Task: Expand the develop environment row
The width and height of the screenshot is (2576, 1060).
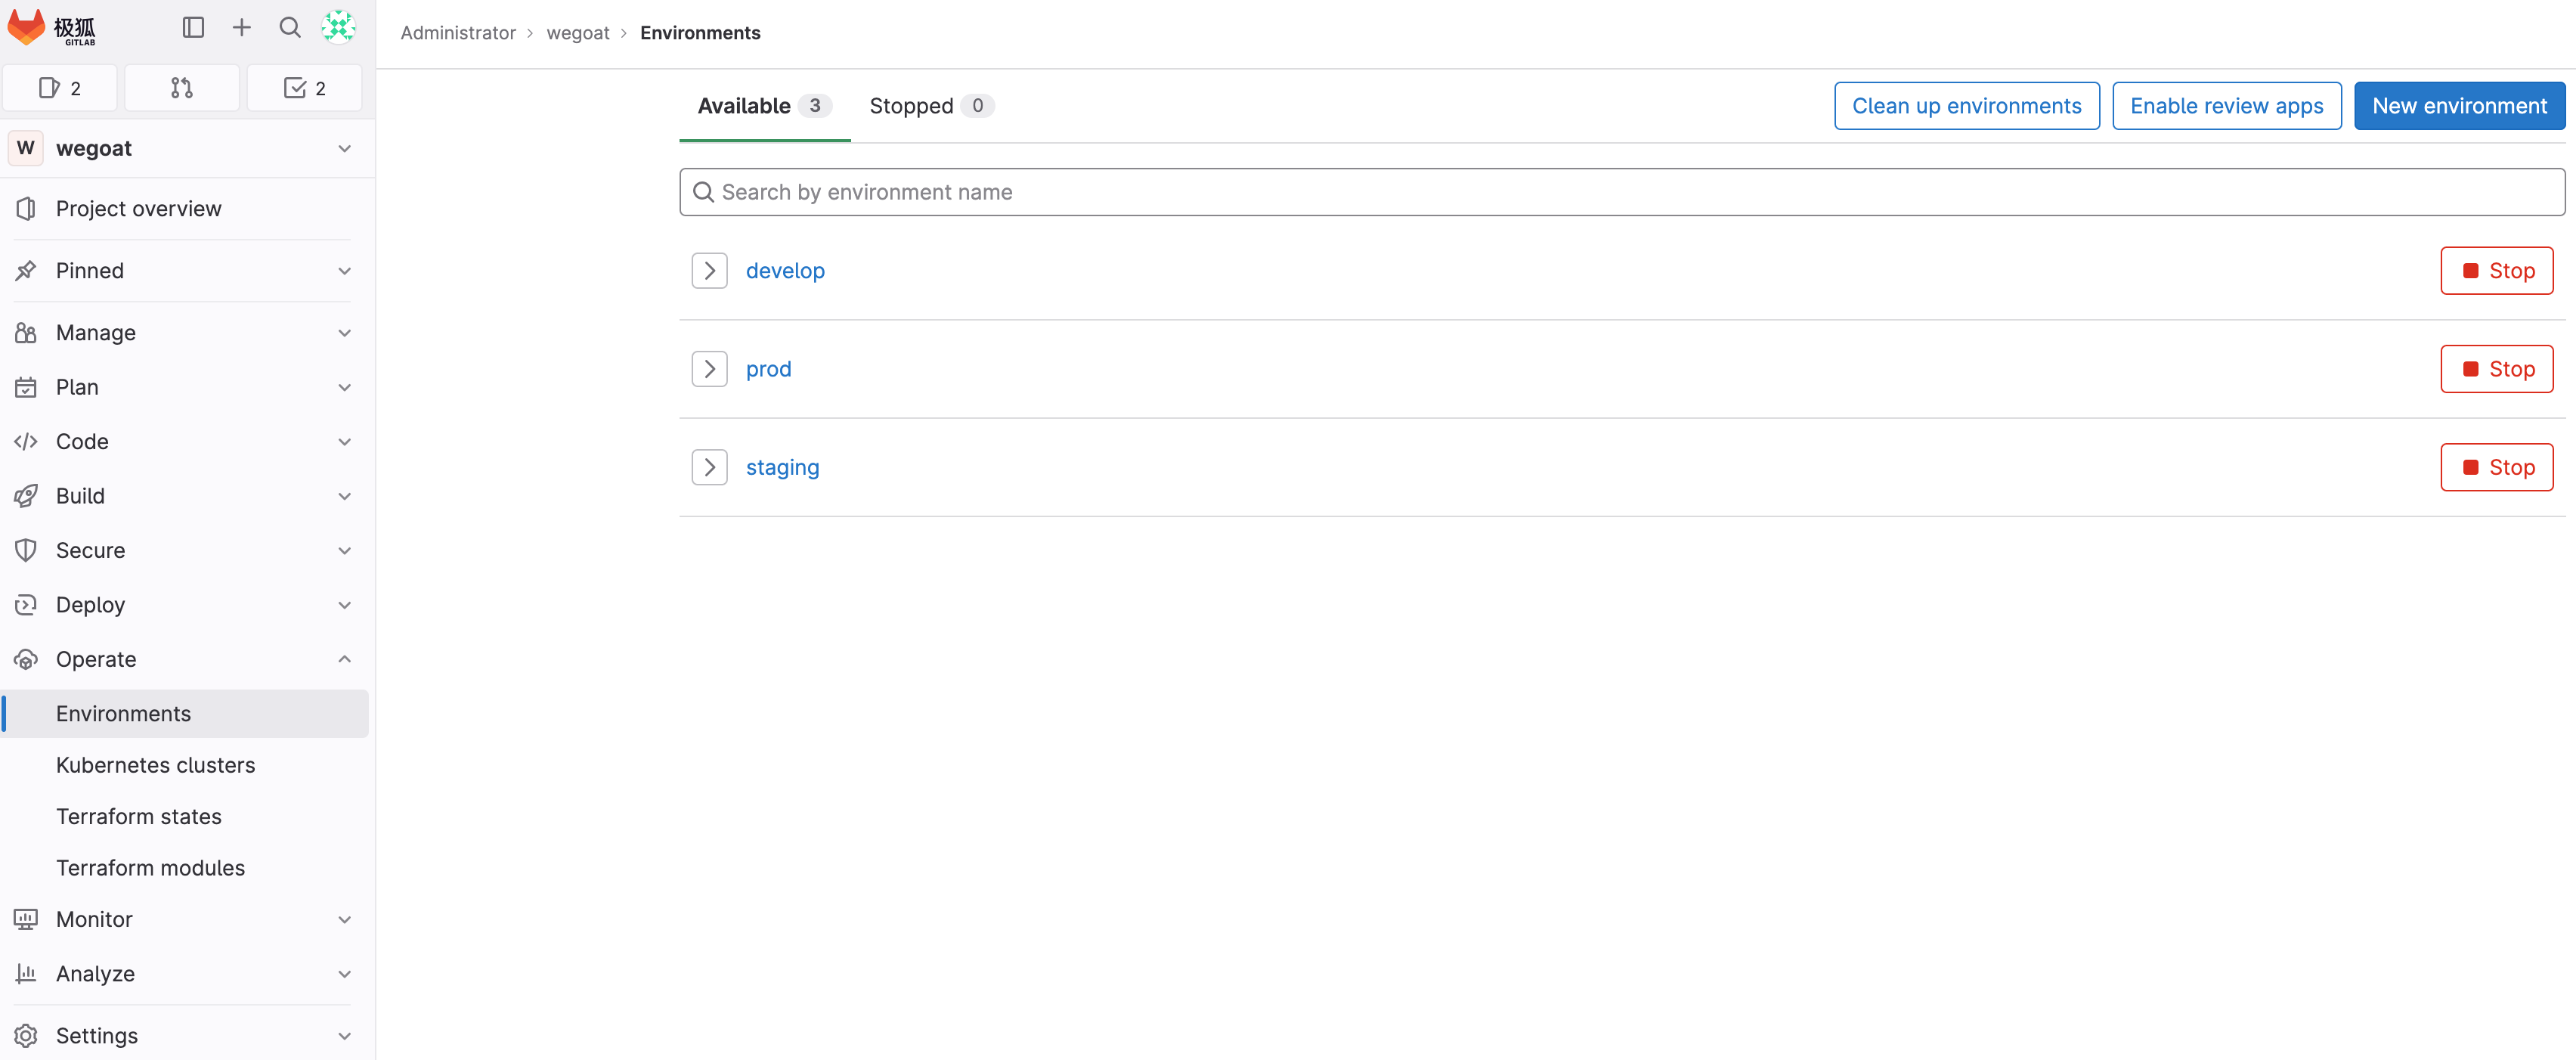Action: pos(709,271)
